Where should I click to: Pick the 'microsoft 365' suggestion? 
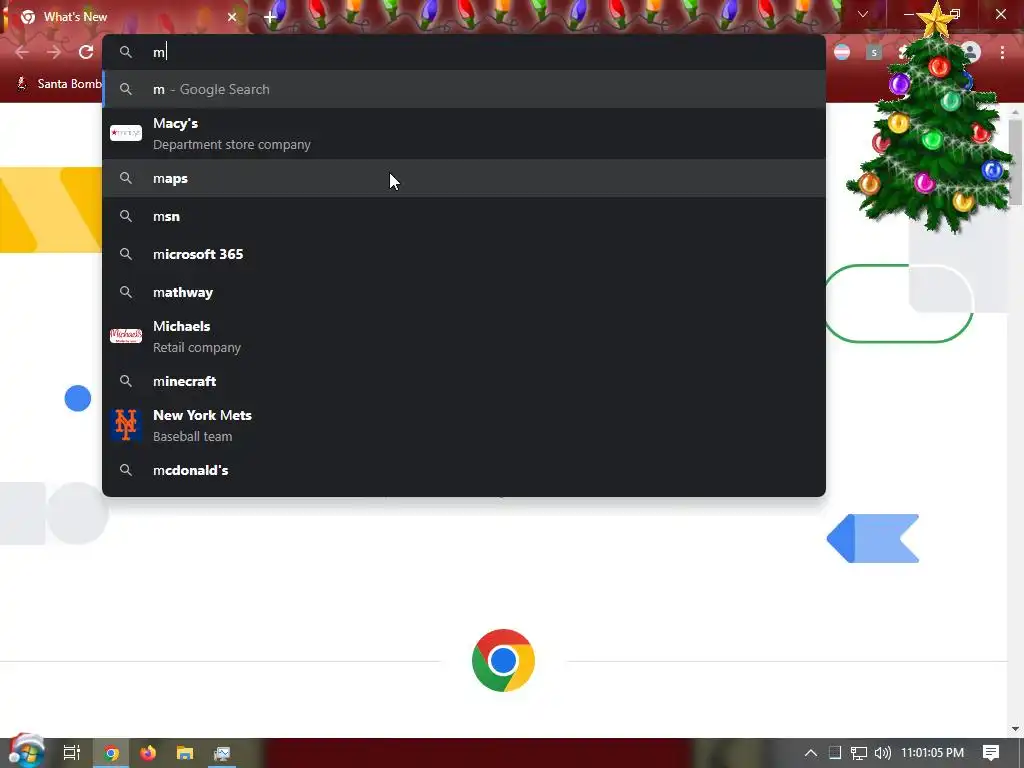(x=464, y=254)
